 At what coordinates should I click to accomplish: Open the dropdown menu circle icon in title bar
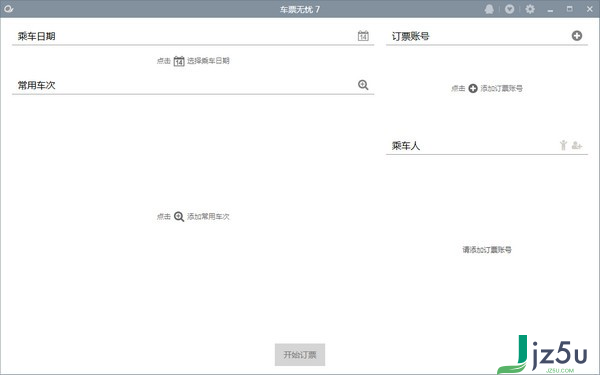pos(509,9)
